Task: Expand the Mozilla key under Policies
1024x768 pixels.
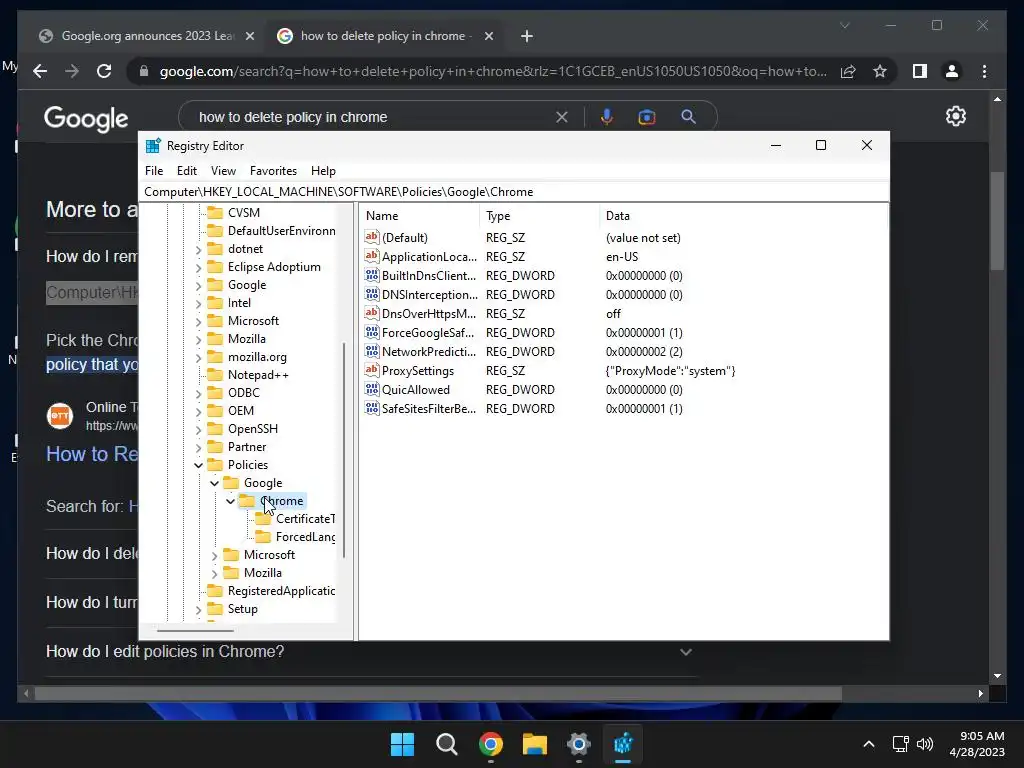Action: pyautogui.click(x=214, y=573)
